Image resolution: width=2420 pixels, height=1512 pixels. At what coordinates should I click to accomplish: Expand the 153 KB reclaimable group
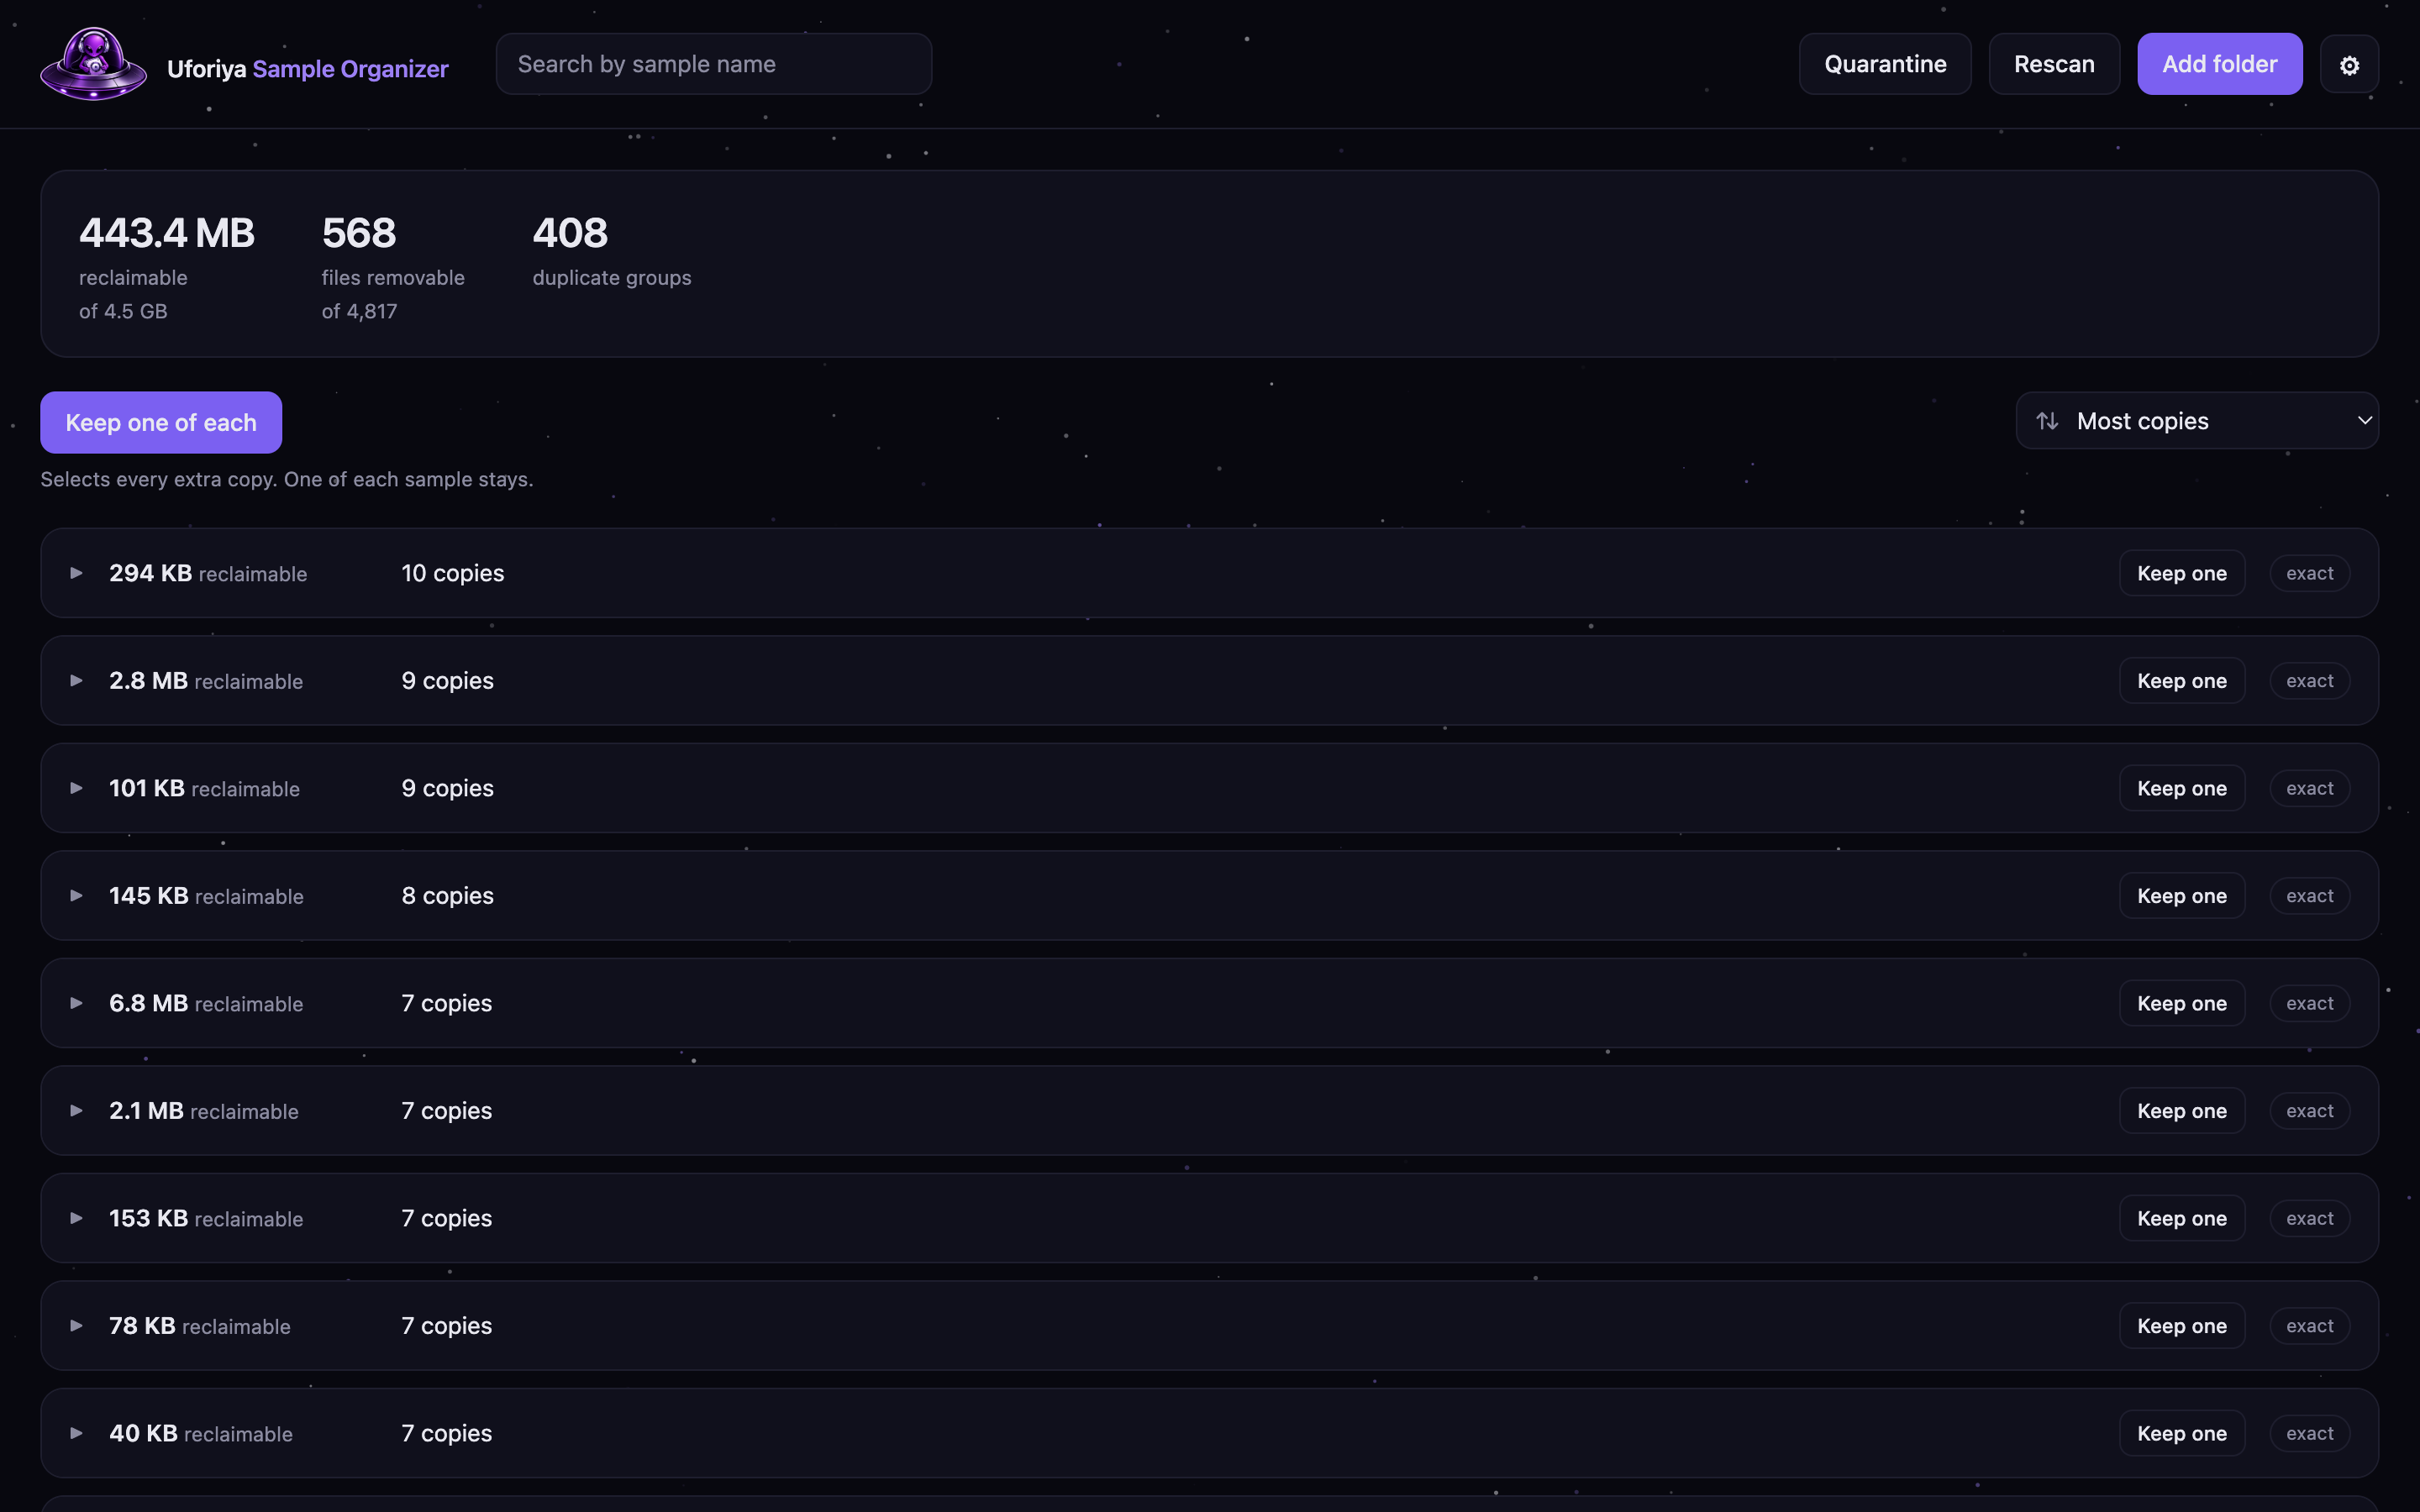[x=76, y=1218]
